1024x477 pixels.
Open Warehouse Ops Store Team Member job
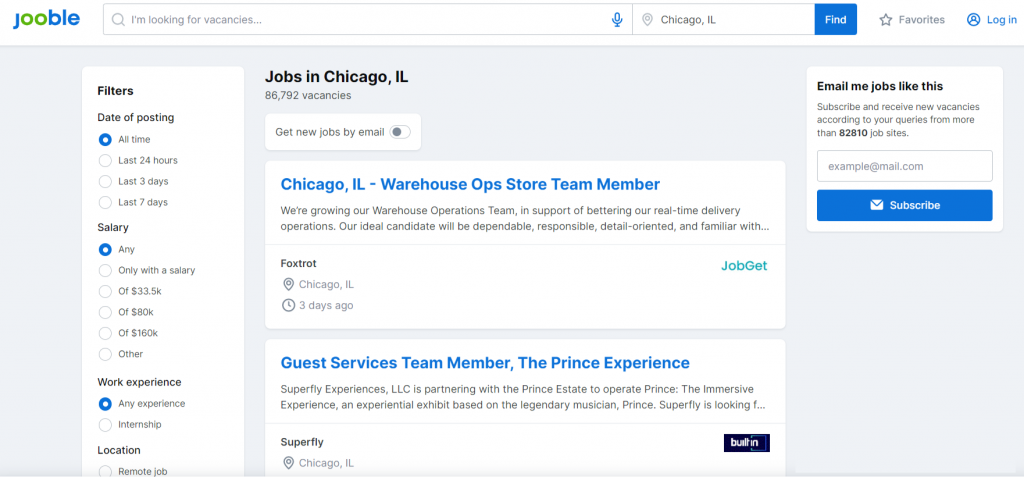(470, 184)
